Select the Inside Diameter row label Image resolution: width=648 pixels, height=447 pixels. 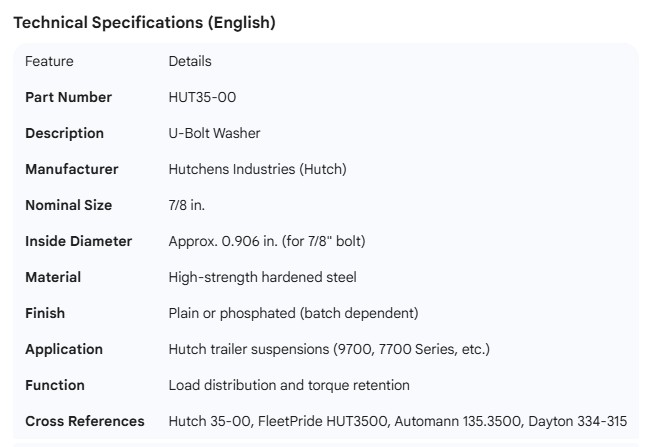[x=78, y=241]
